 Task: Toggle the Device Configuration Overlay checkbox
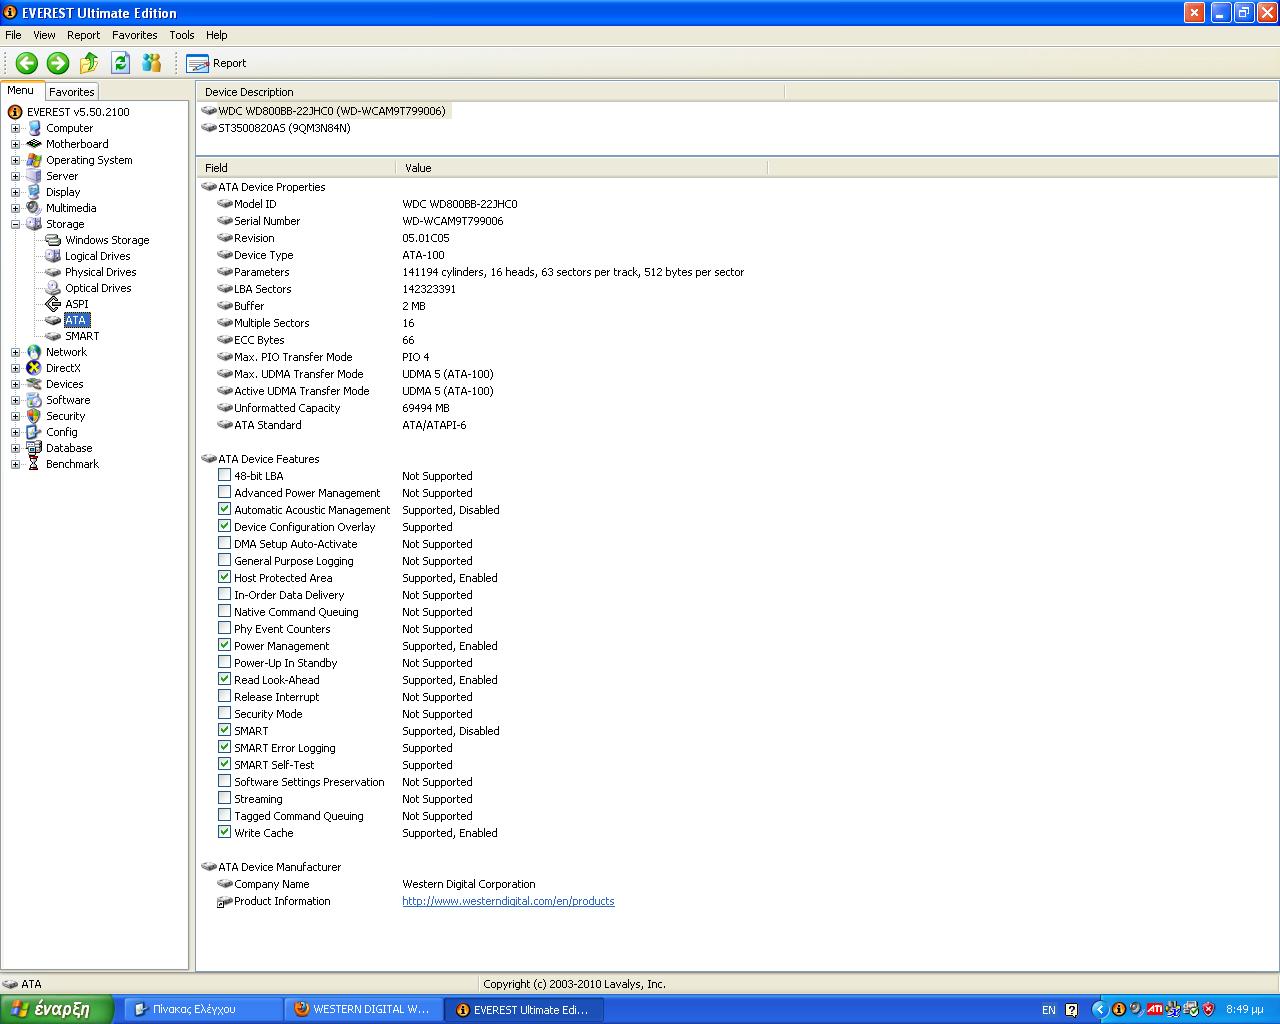225,527
